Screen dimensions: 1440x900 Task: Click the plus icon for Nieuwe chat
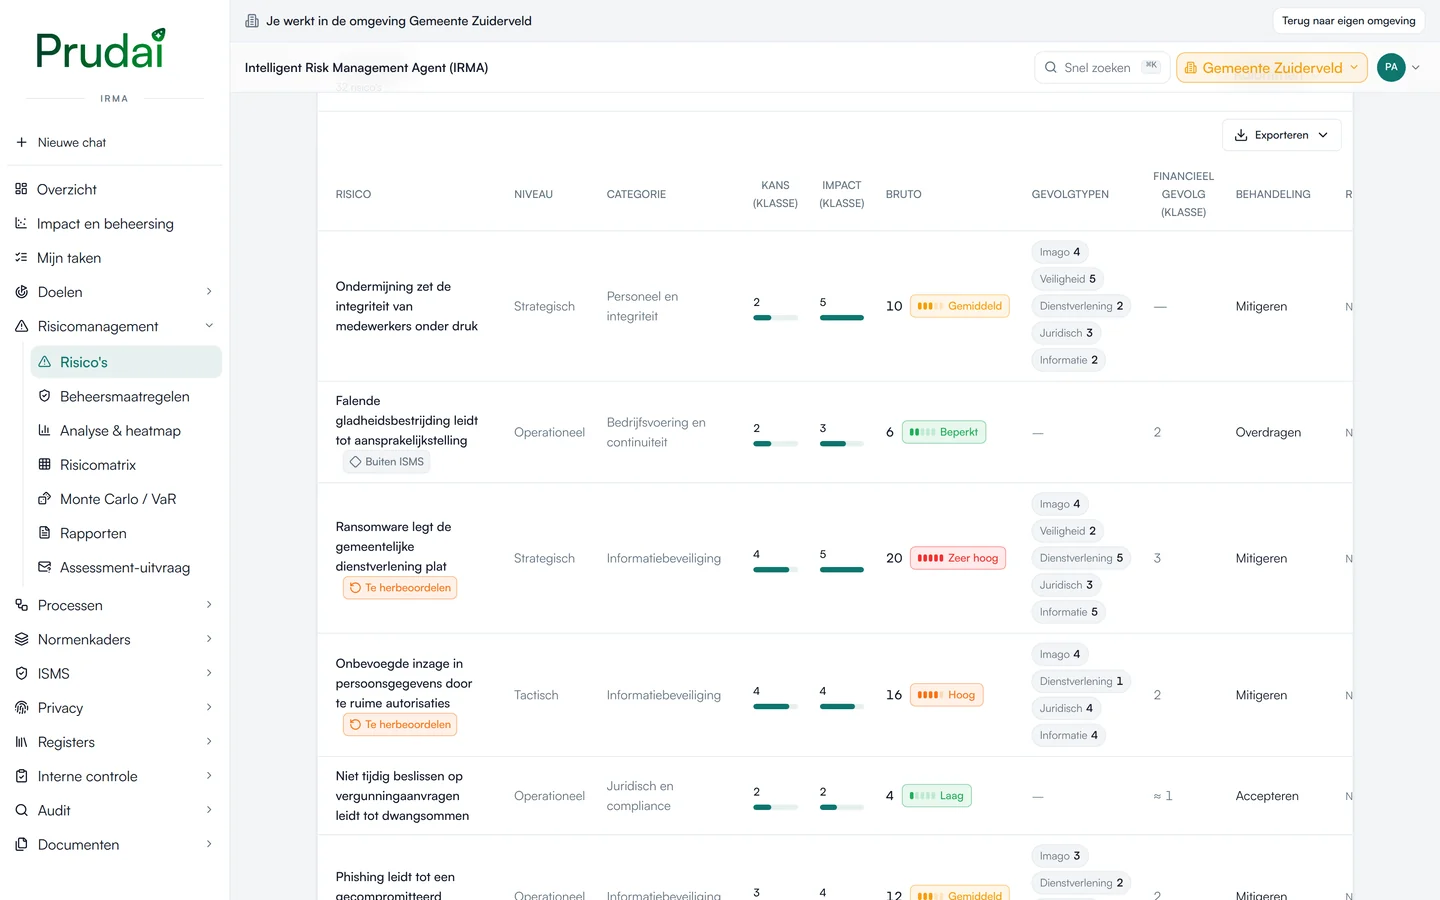click(21, 142)
